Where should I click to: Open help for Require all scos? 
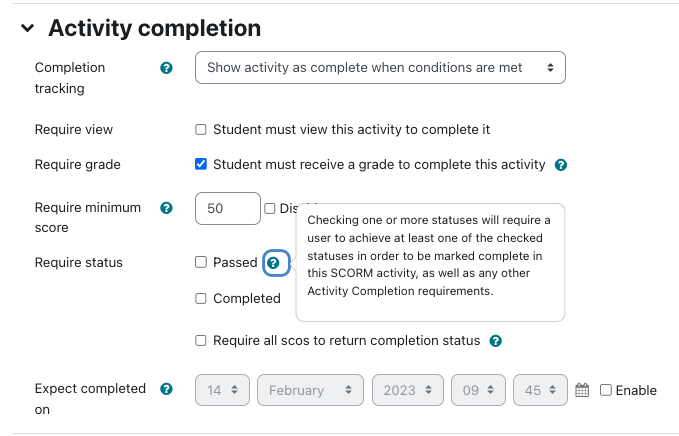point(495,341)
